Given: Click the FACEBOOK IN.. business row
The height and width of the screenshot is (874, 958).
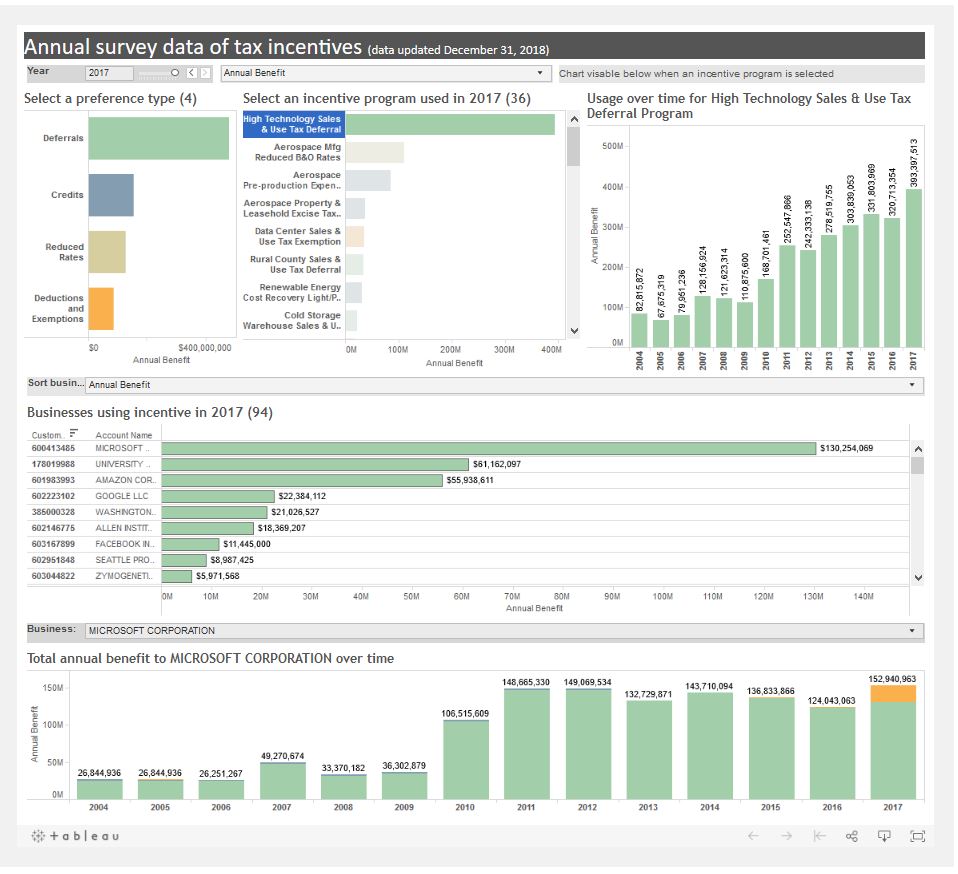Looking at the screenshot, I should click(x=191, y=544).
